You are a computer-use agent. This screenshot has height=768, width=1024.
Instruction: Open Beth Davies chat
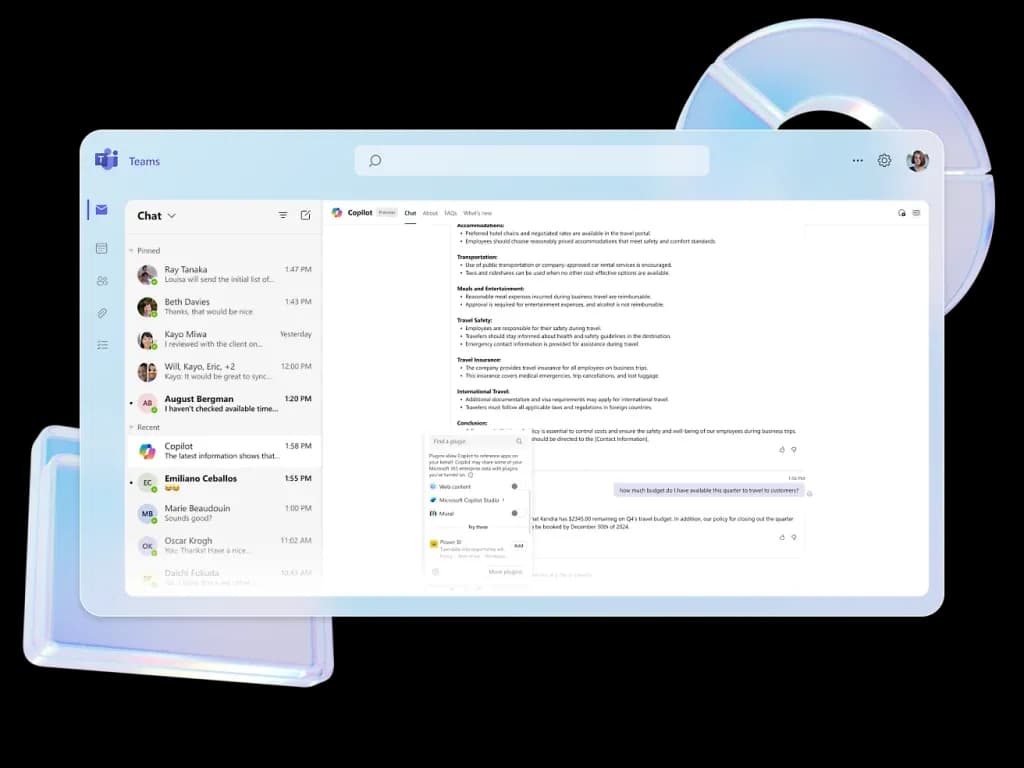[x=223, y=307]
